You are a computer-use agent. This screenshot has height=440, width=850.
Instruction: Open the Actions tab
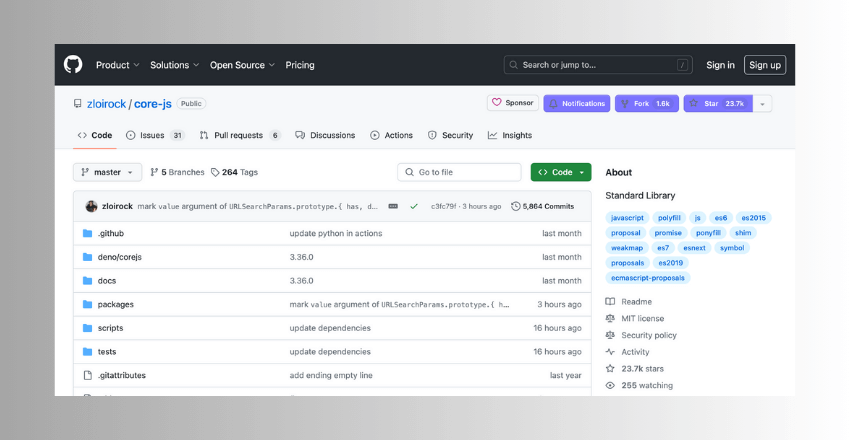click(391, 135)
